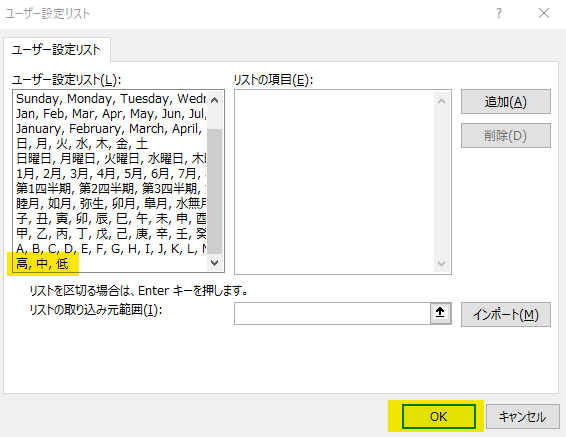Image resolution: width=566 pixels, height=437 pixels.
Task: Select the 第1四半期 list entry
Action: 111,189
